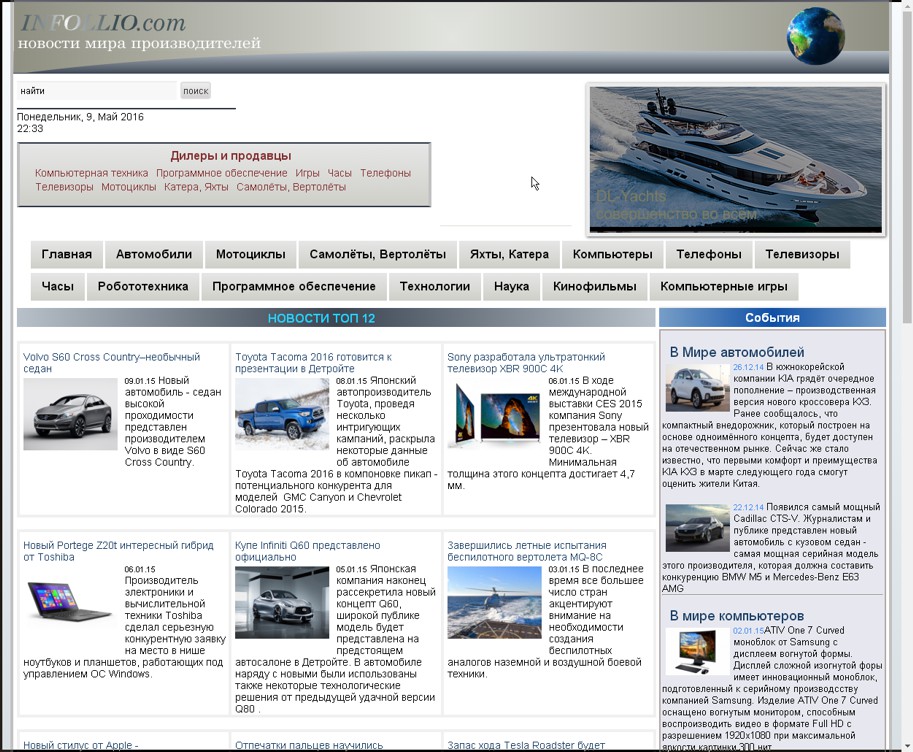Click the white KIA KX3 thumbnail
Viewport: 913px width, 752px height.
(x=698, y=388)
